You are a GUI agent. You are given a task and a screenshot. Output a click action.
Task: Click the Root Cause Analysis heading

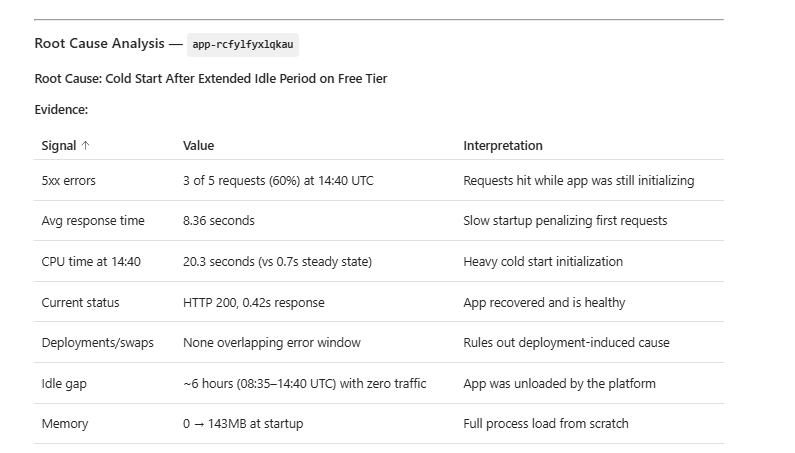tap(100, 44)
